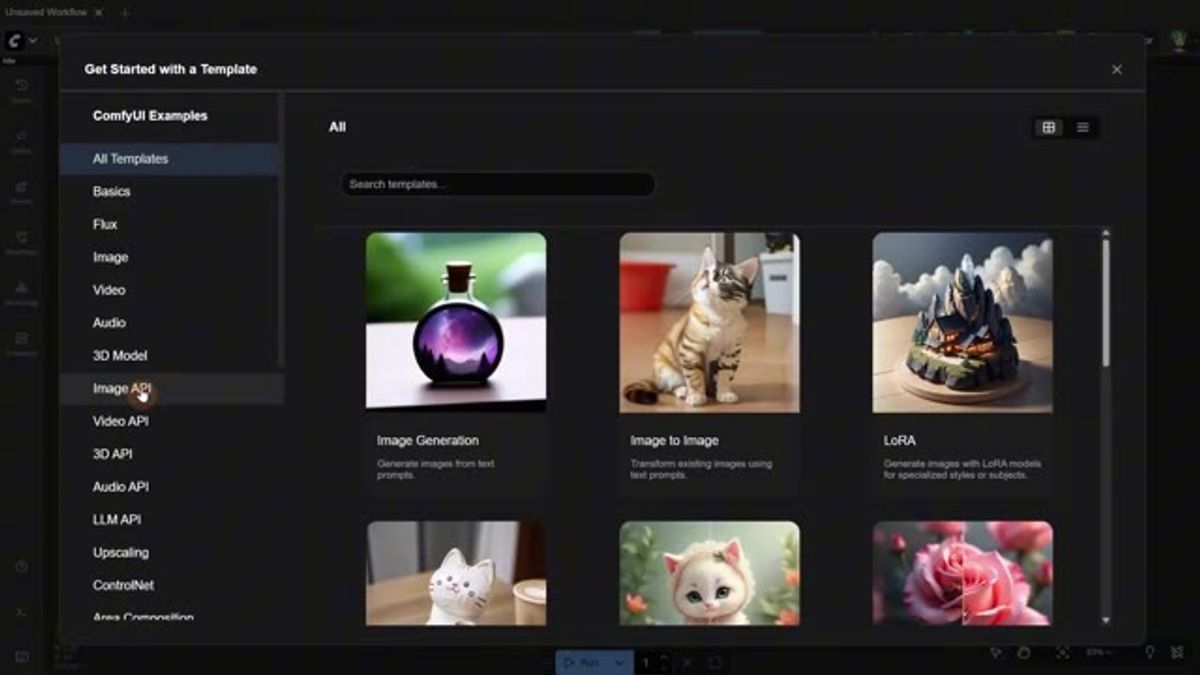Click the Image to Image card title
The width and height of the screenshot is (1200, 675).
(674, 441)
